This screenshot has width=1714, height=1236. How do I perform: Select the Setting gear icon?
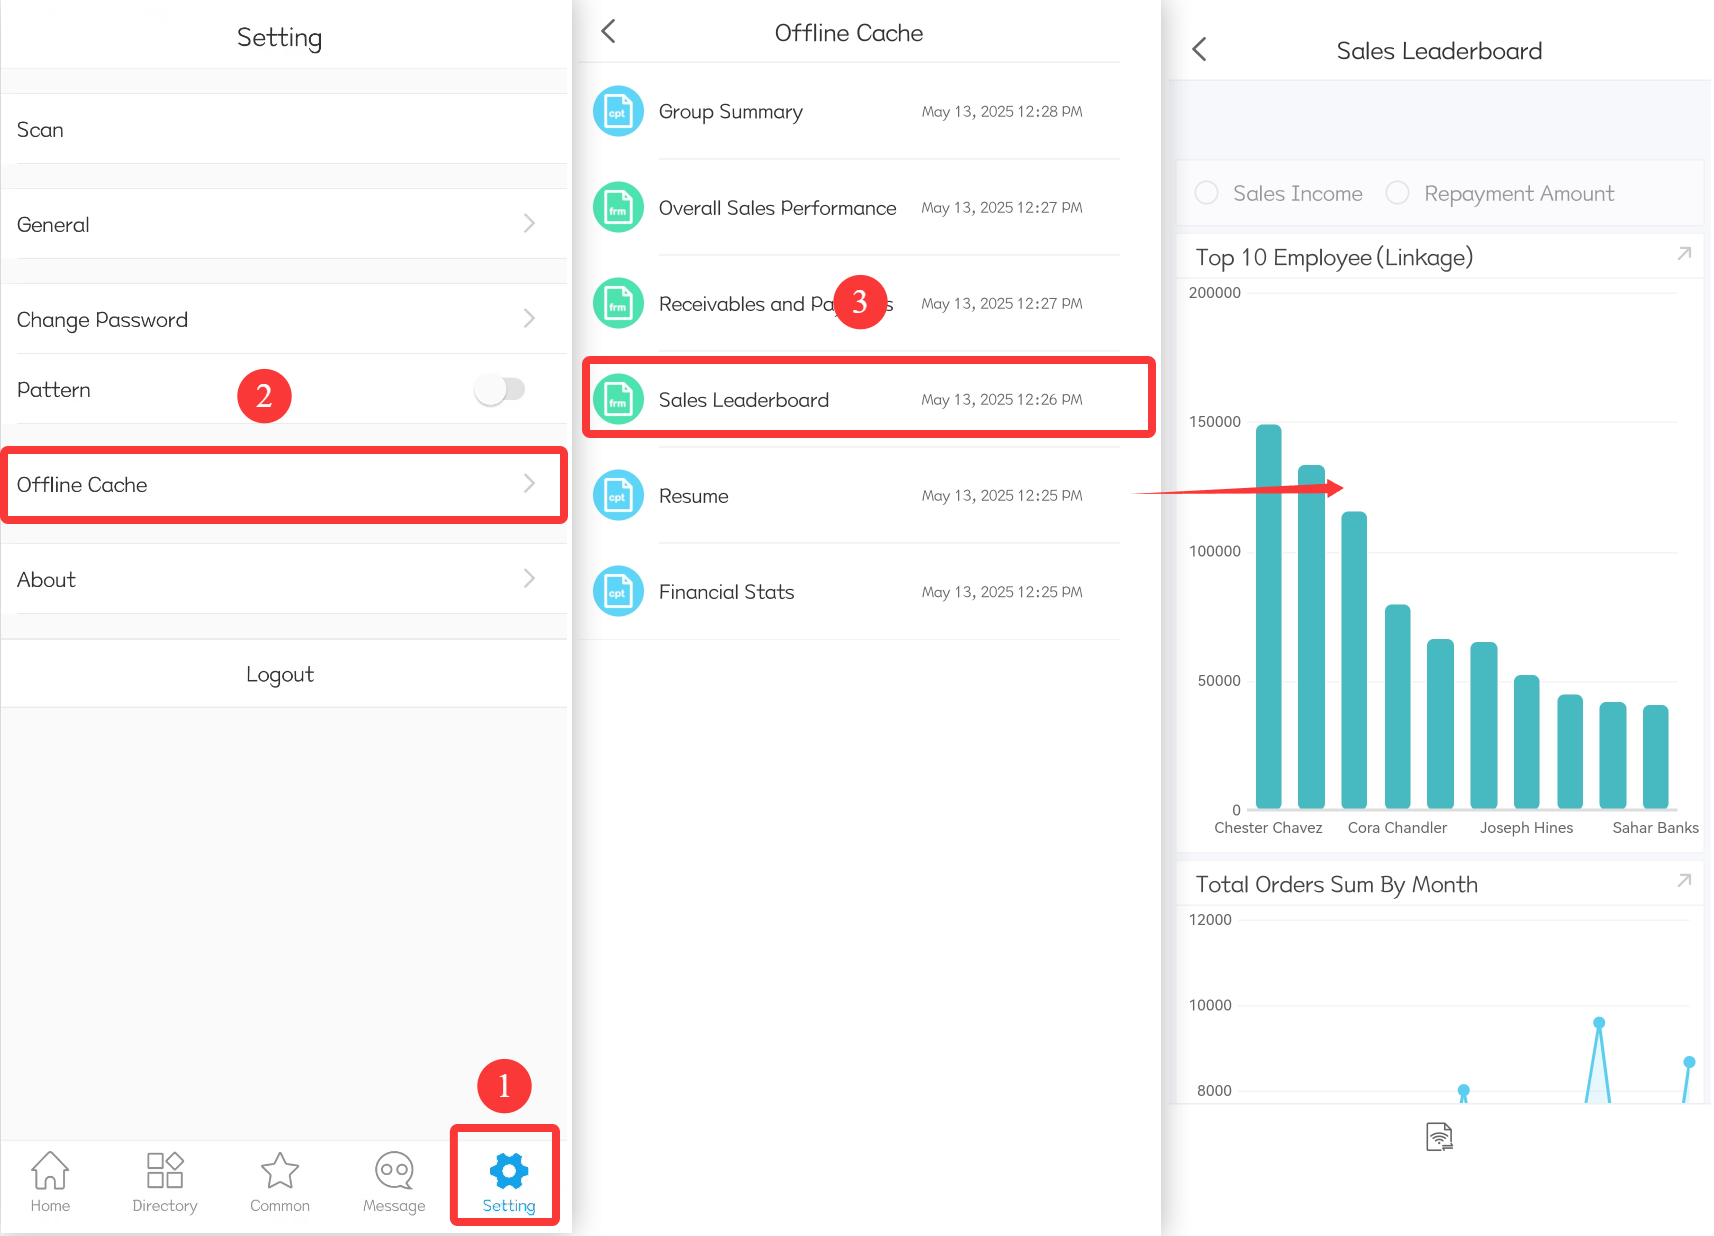click(509, 1171)
